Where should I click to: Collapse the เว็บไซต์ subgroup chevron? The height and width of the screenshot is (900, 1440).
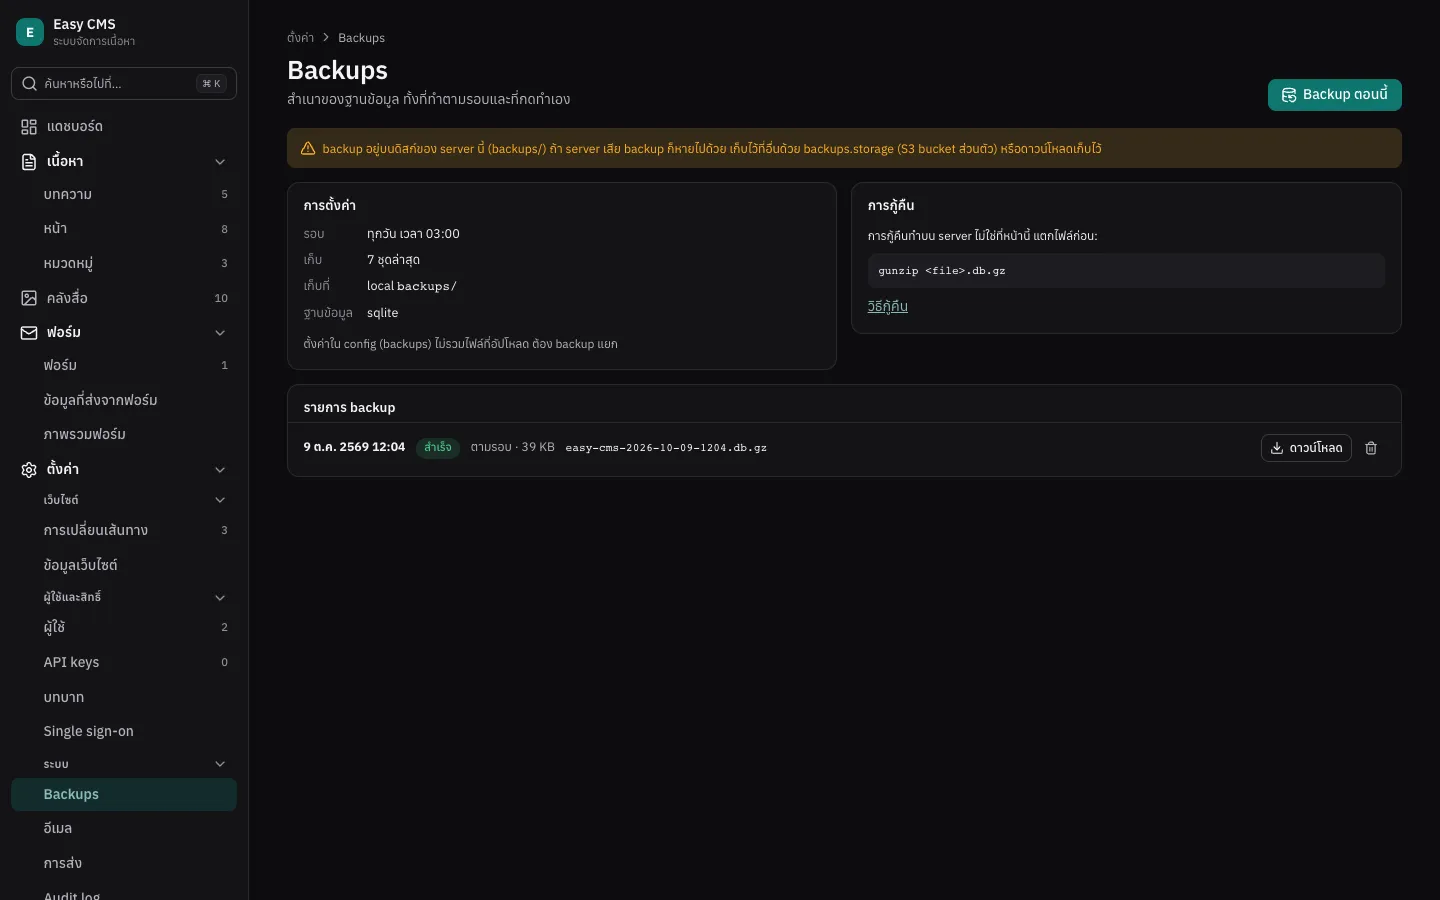(x=220, y=500)
